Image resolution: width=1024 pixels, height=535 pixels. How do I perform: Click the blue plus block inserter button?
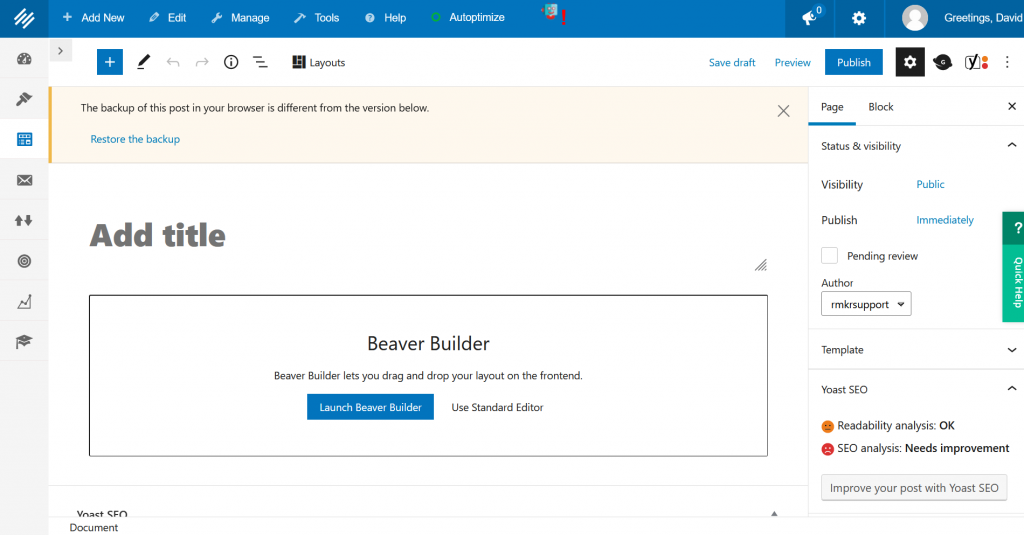(110, 62)
